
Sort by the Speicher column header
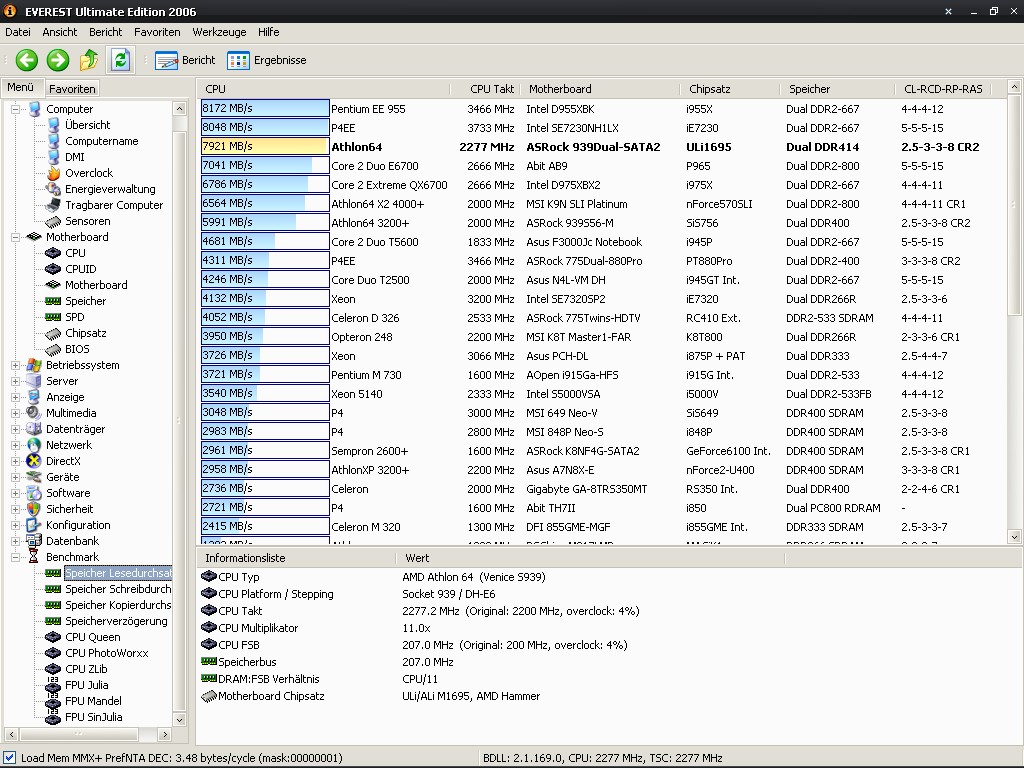pos(837,89)
